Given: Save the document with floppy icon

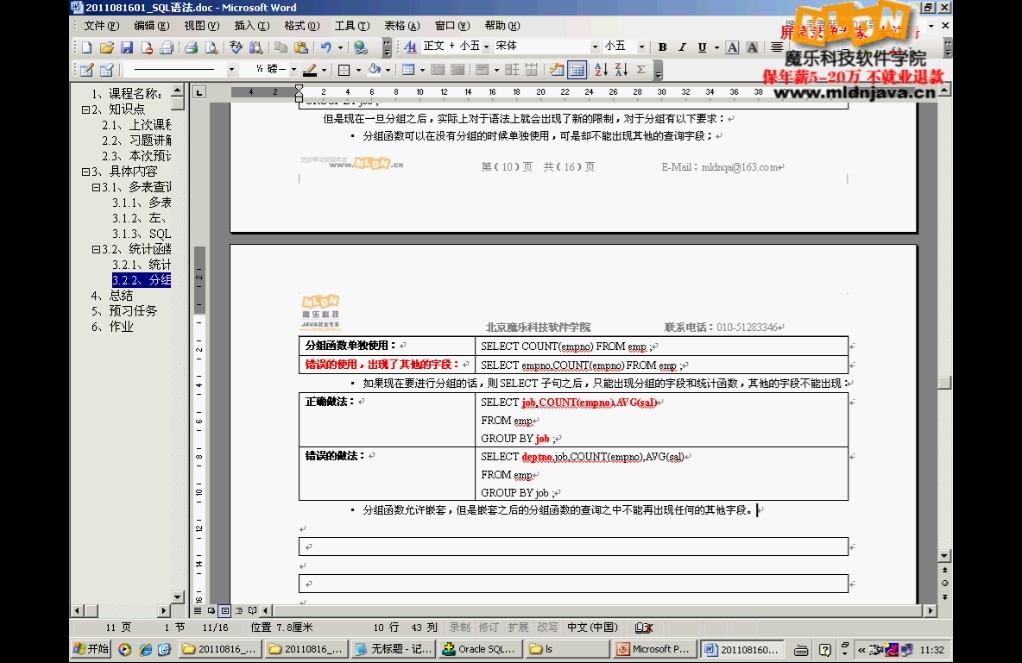Looking at the screenshot, I should [127, 47].
